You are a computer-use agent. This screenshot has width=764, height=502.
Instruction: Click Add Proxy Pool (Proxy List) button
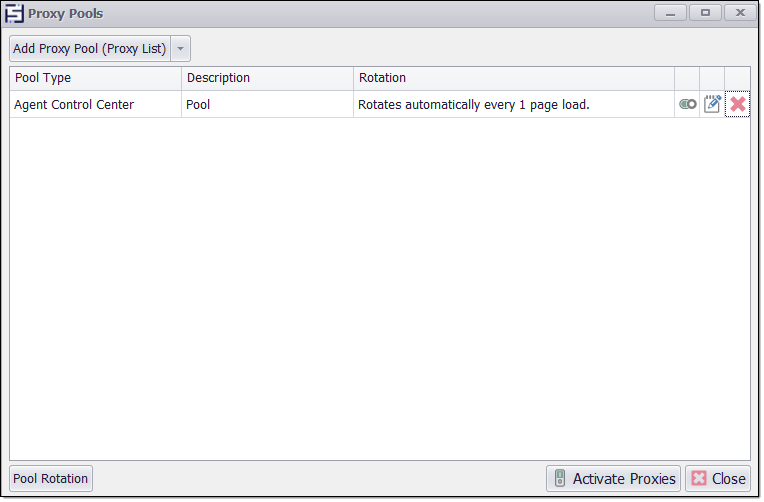pos(90,49)
